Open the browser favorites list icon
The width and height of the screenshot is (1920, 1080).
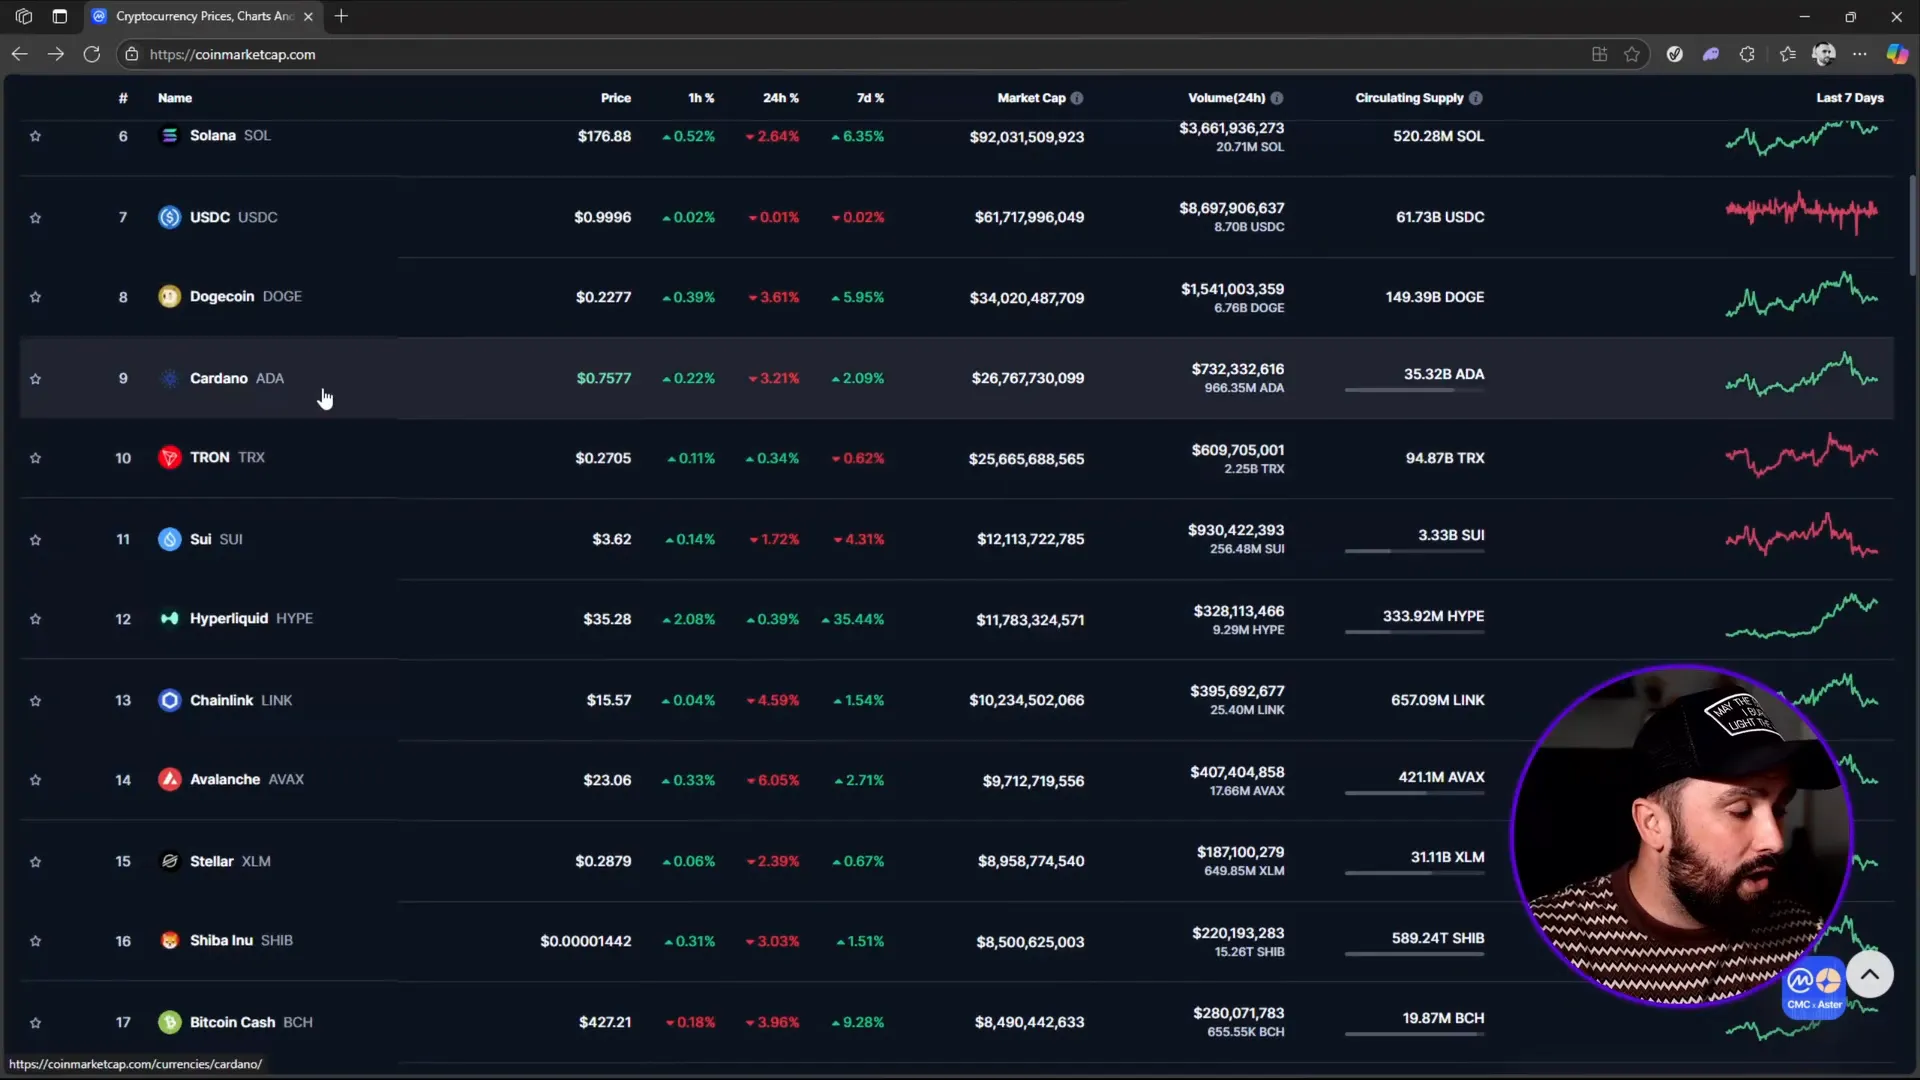[1787, 54]
